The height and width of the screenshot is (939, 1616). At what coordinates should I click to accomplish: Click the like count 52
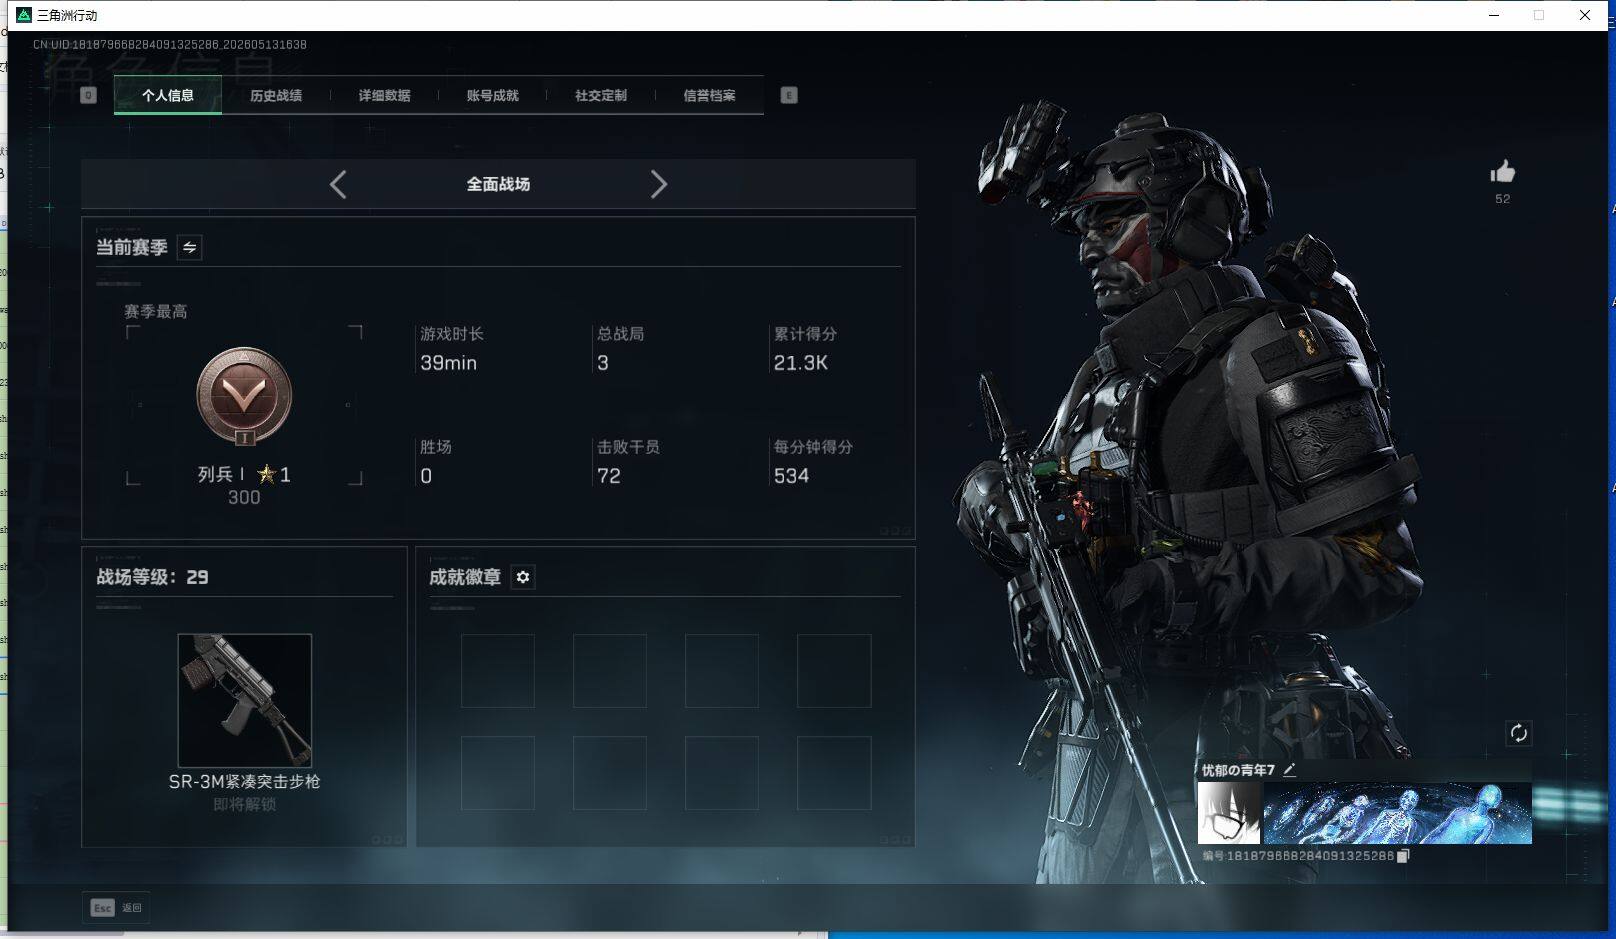[1502, 199]
